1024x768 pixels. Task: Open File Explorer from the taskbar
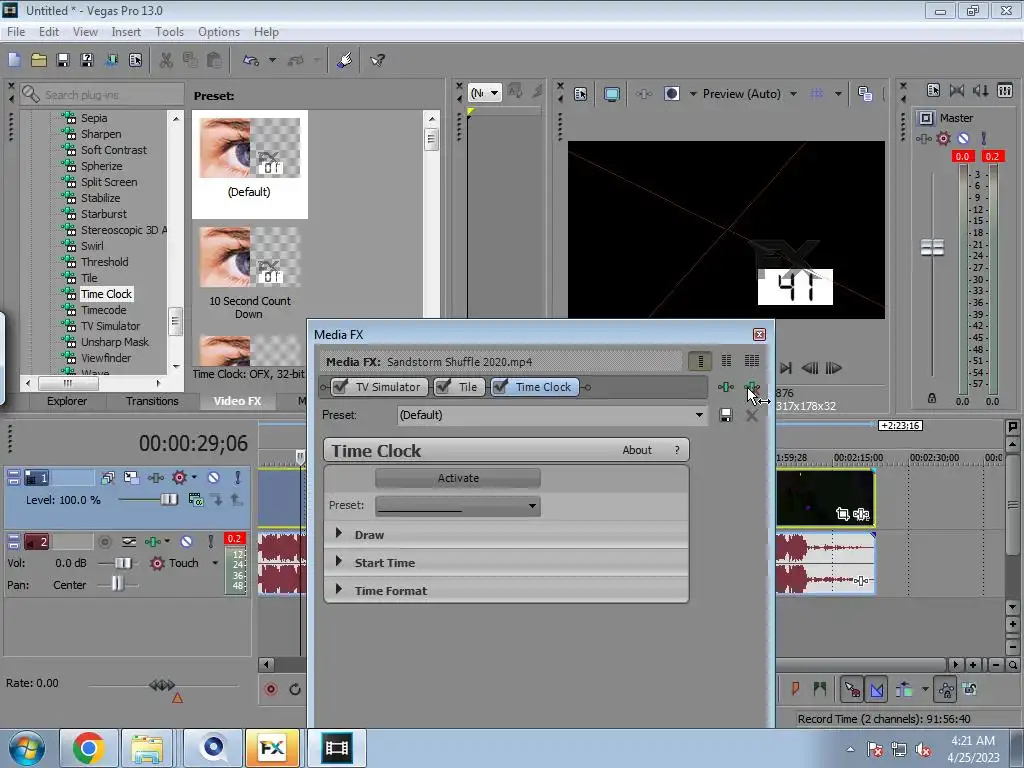147,748
